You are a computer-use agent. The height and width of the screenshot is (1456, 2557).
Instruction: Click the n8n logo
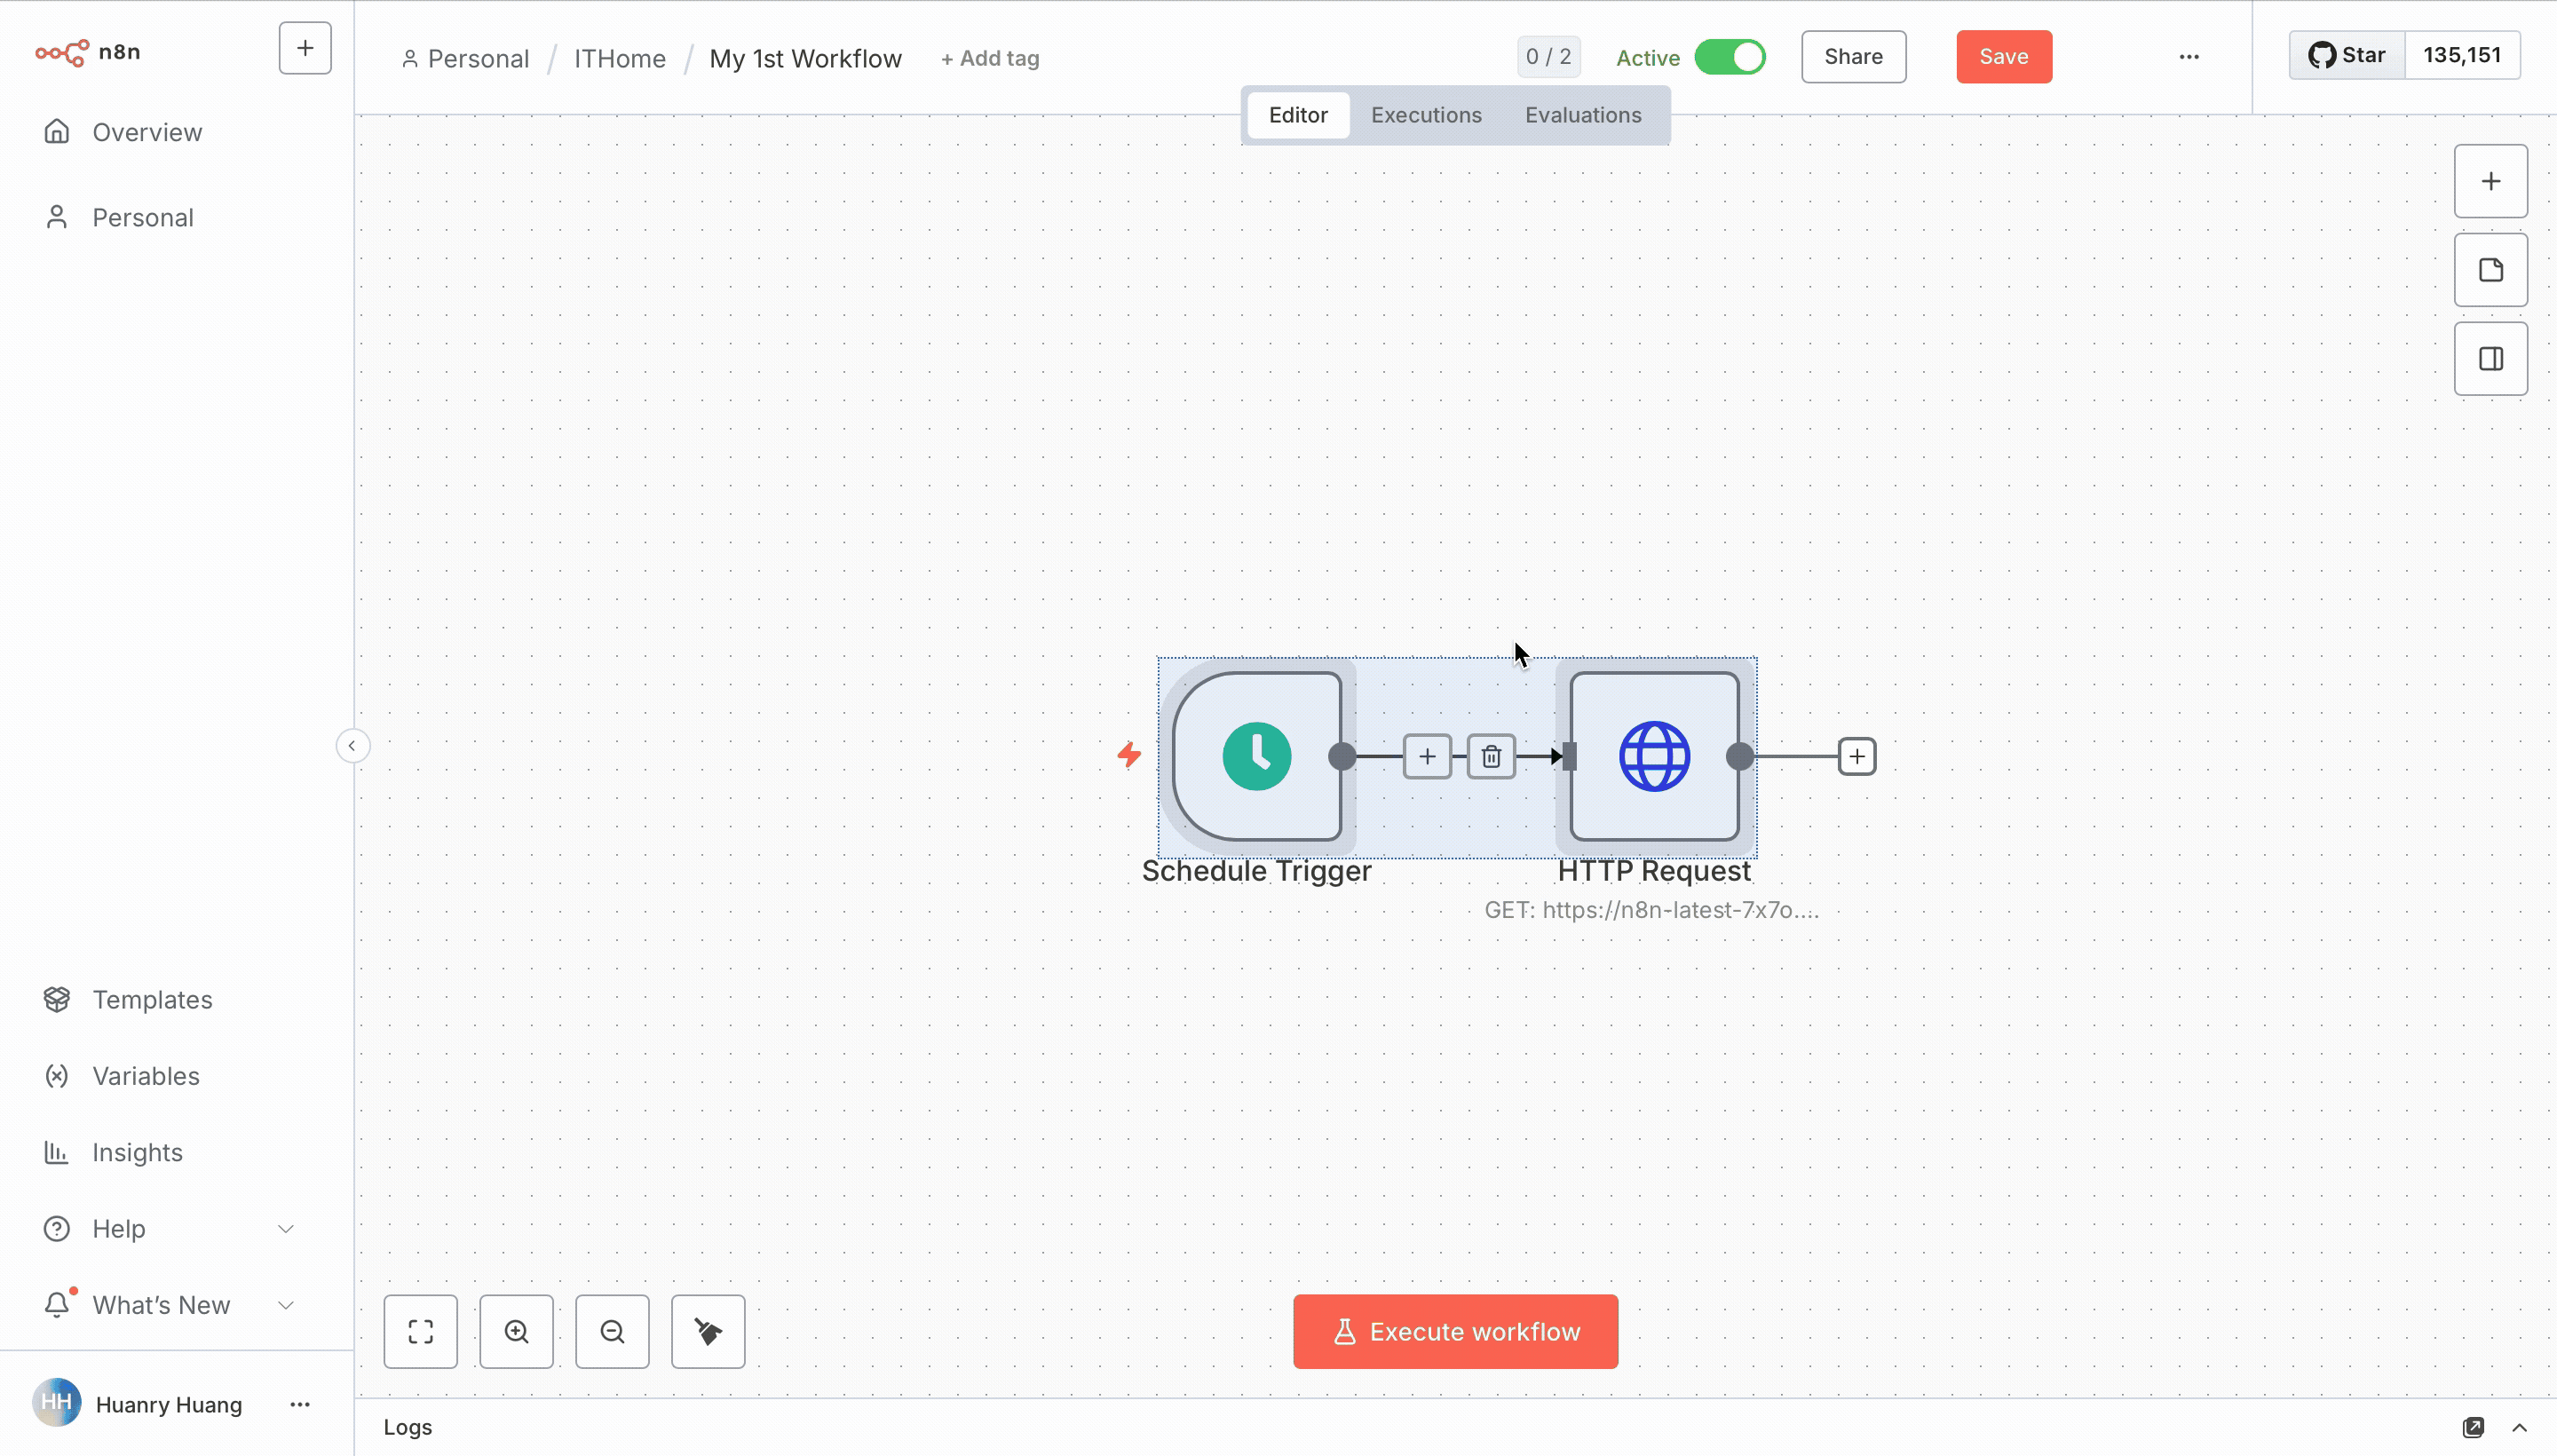[87, 52]
